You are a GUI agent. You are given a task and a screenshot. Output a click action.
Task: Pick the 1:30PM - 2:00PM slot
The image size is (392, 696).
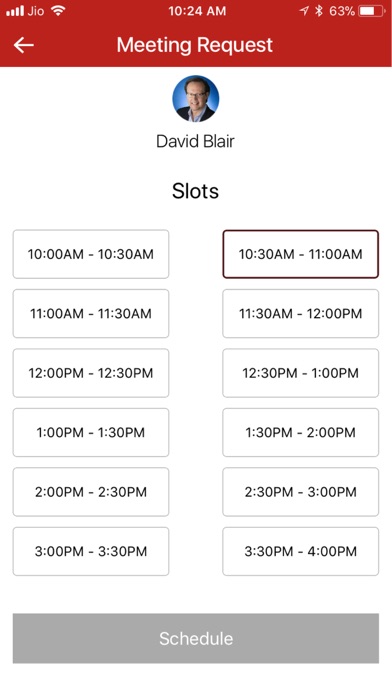click(x=301, y=432)
